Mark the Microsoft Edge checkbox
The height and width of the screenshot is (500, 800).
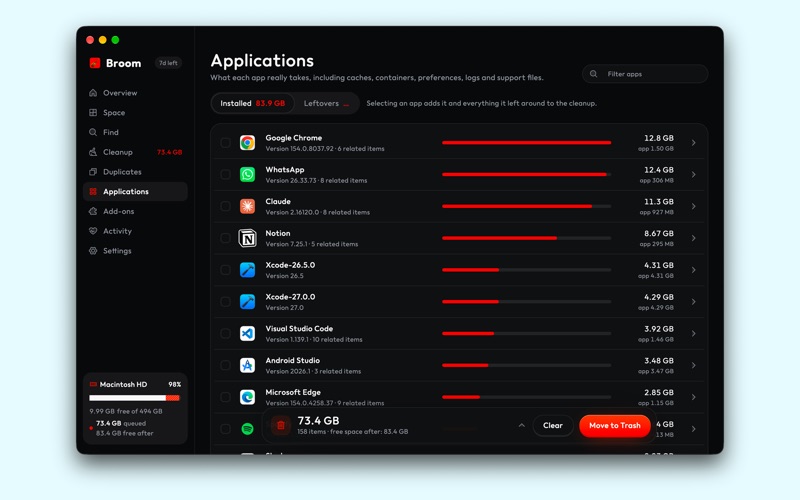click(x=225, y=397)
